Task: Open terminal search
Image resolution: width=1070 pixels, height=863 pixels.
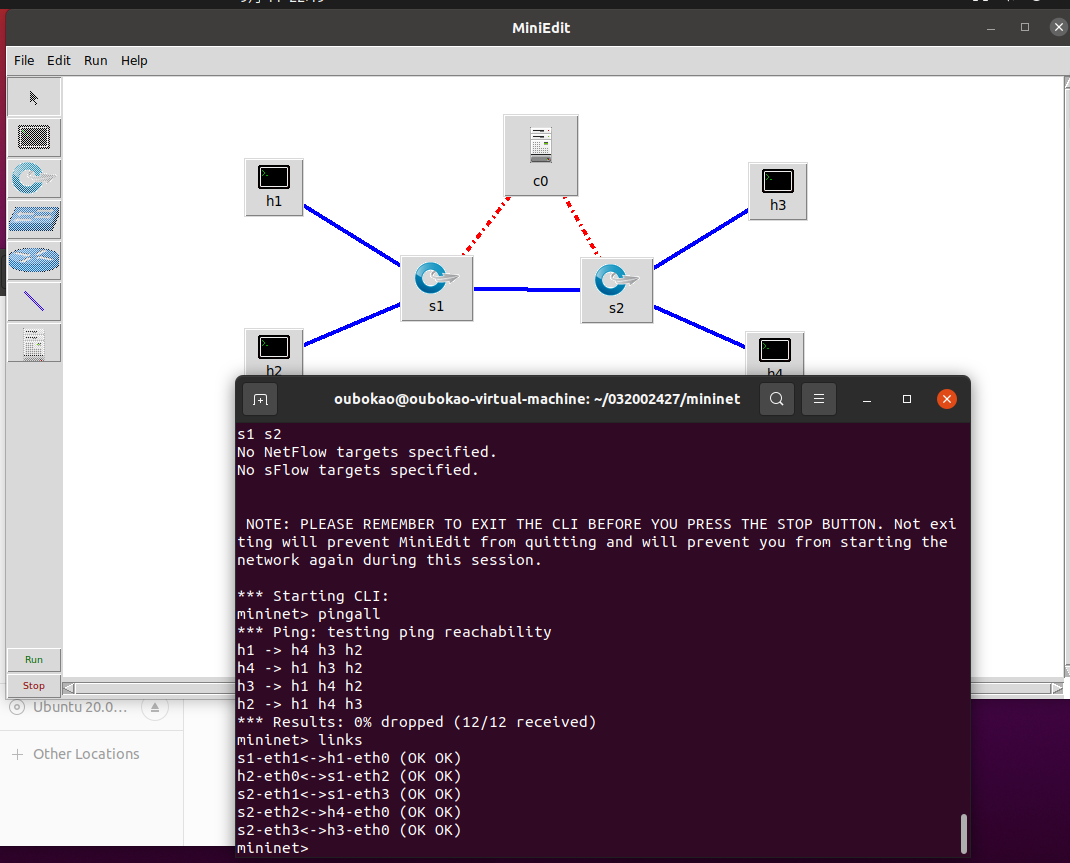Action: coord(777,399)
